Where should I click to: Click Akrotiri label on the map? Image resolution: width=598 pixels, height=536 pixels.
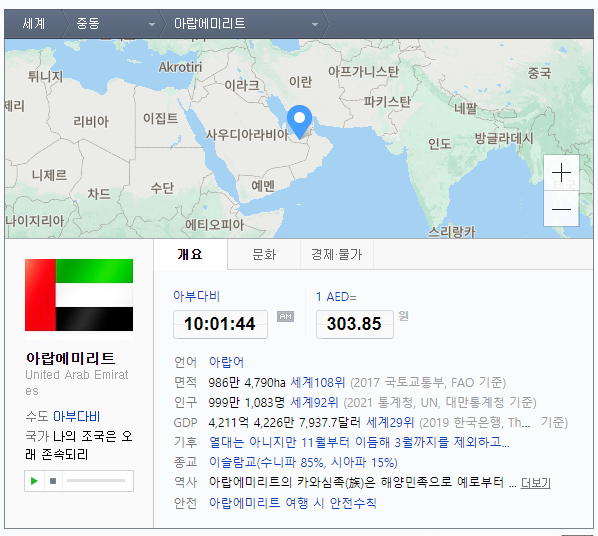[x=180, y=67]
